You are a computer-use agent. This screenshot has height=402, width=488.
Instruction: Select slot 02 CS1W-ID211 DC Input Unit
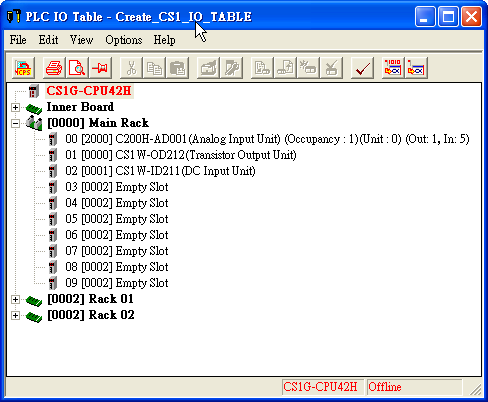pos(160,171)
